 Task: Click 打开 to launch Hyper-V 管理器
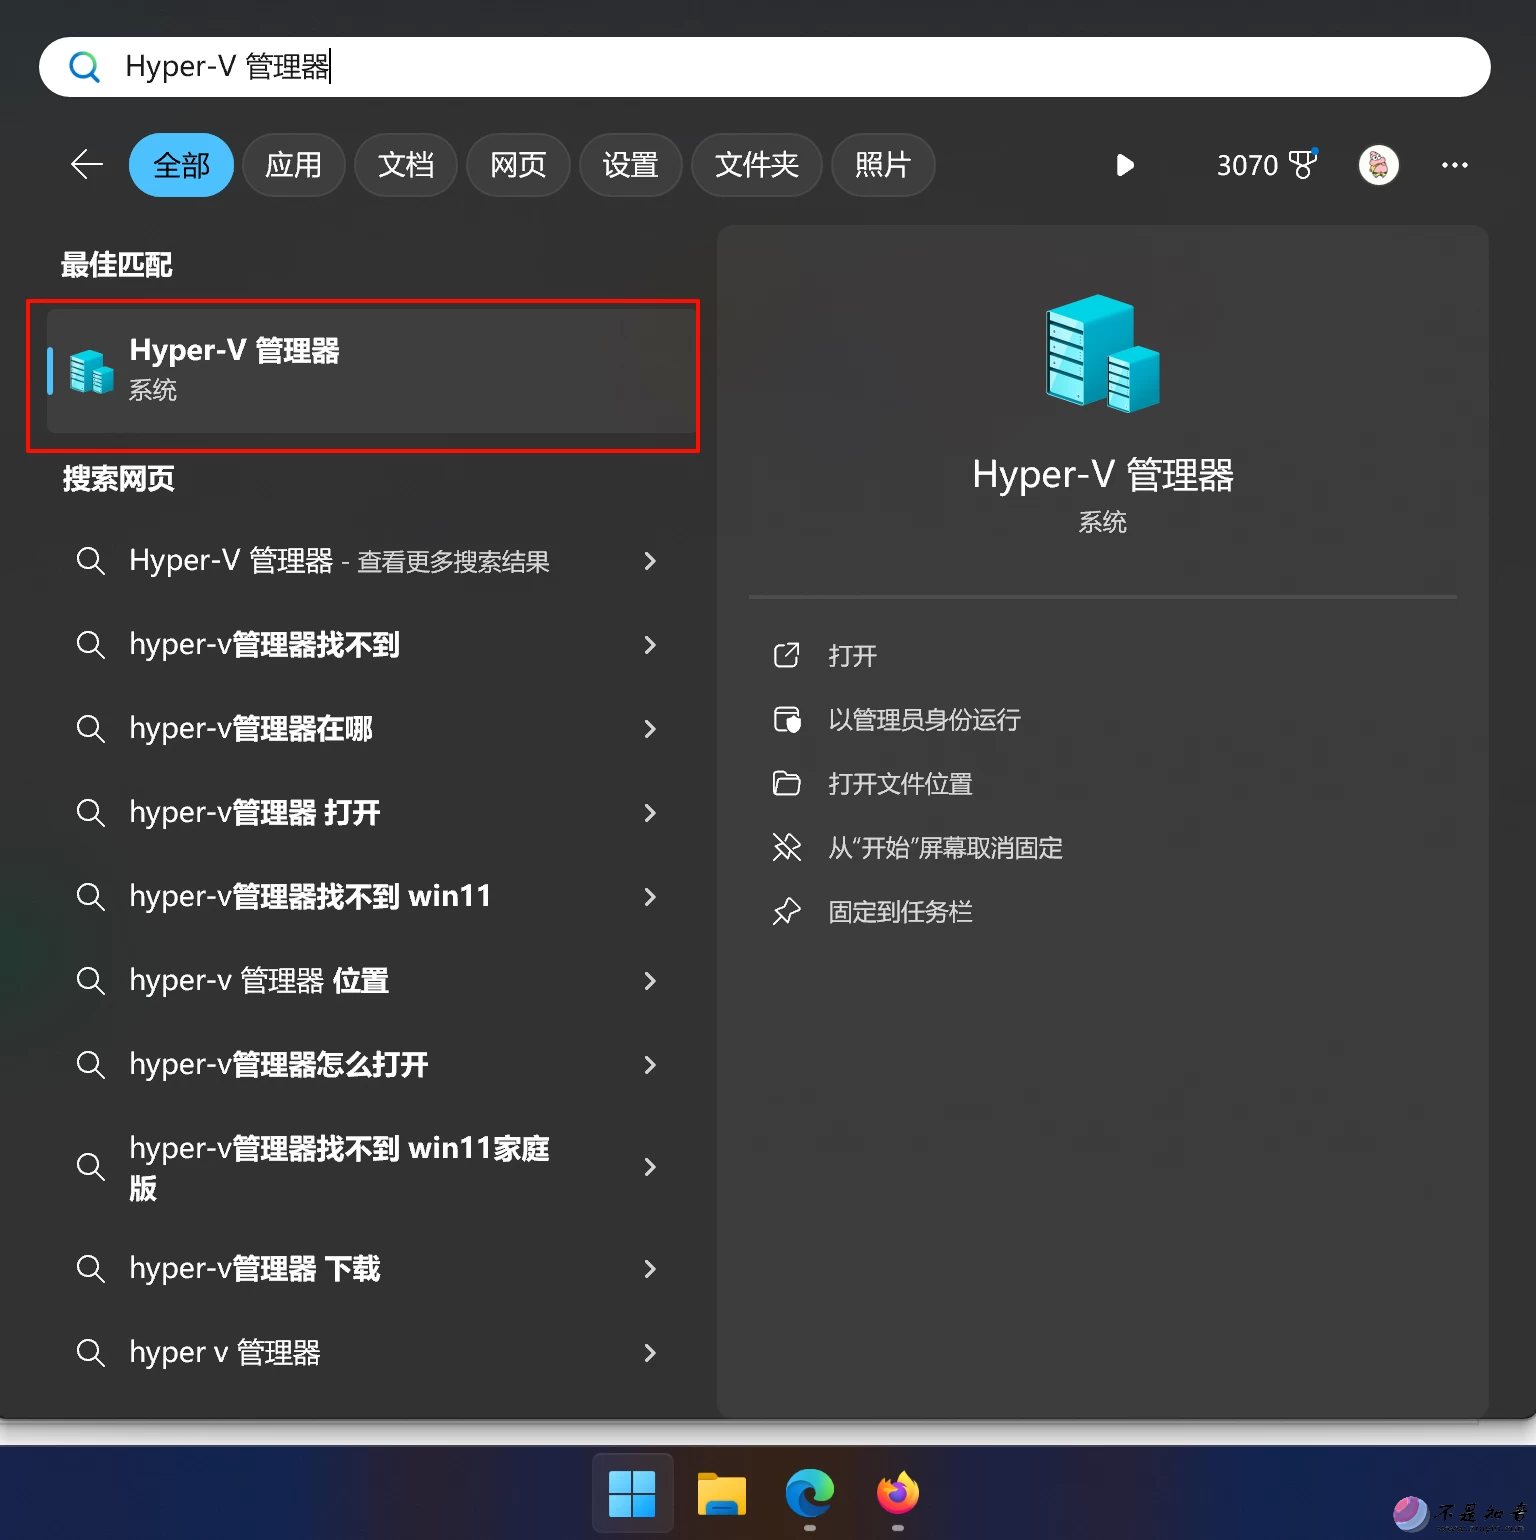click(x=852, y=656)
